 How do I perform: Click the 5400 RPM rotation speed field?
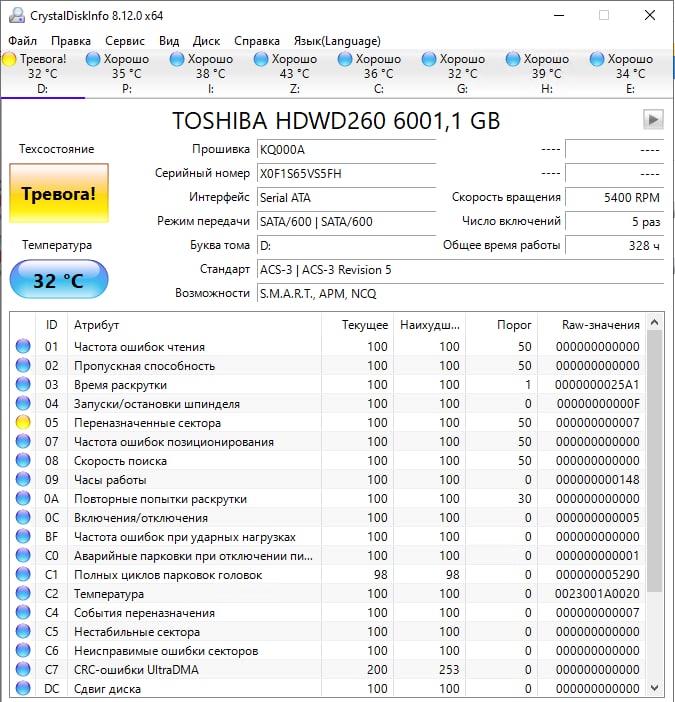point(614,197)
